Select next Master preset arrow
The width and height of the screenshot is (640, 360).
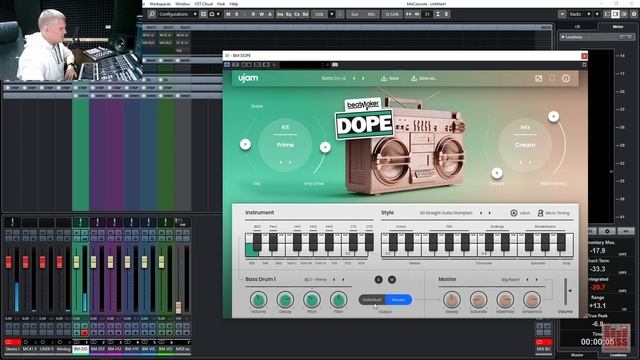(x=536, y=280)
